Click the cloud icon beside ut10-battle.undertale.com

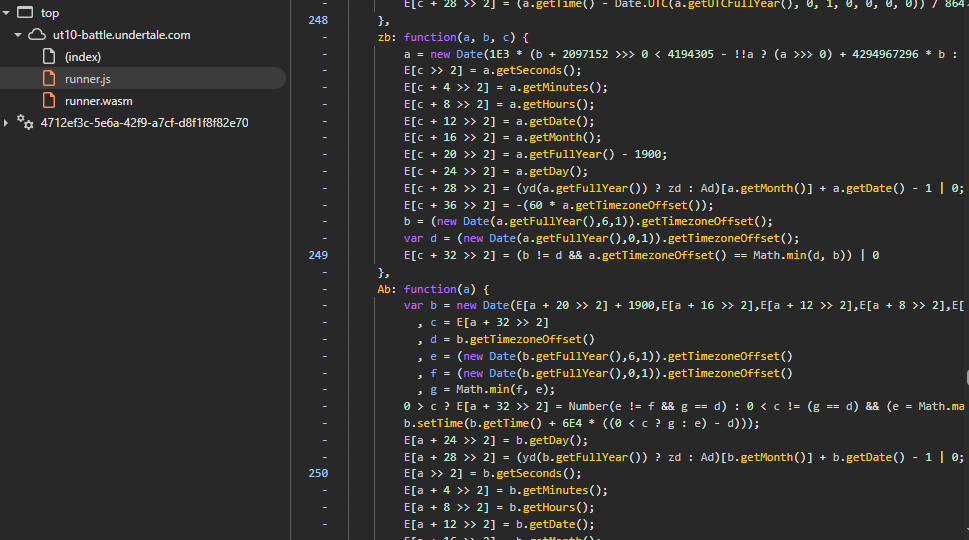[37, 35]
